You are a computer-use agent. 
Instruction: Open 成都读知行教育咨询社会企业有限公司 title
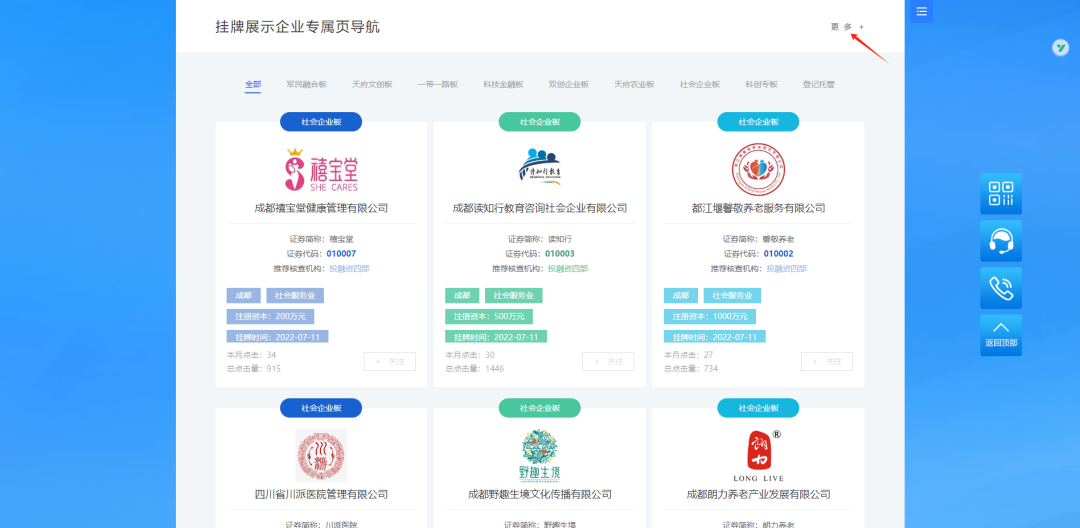(540, 208)
